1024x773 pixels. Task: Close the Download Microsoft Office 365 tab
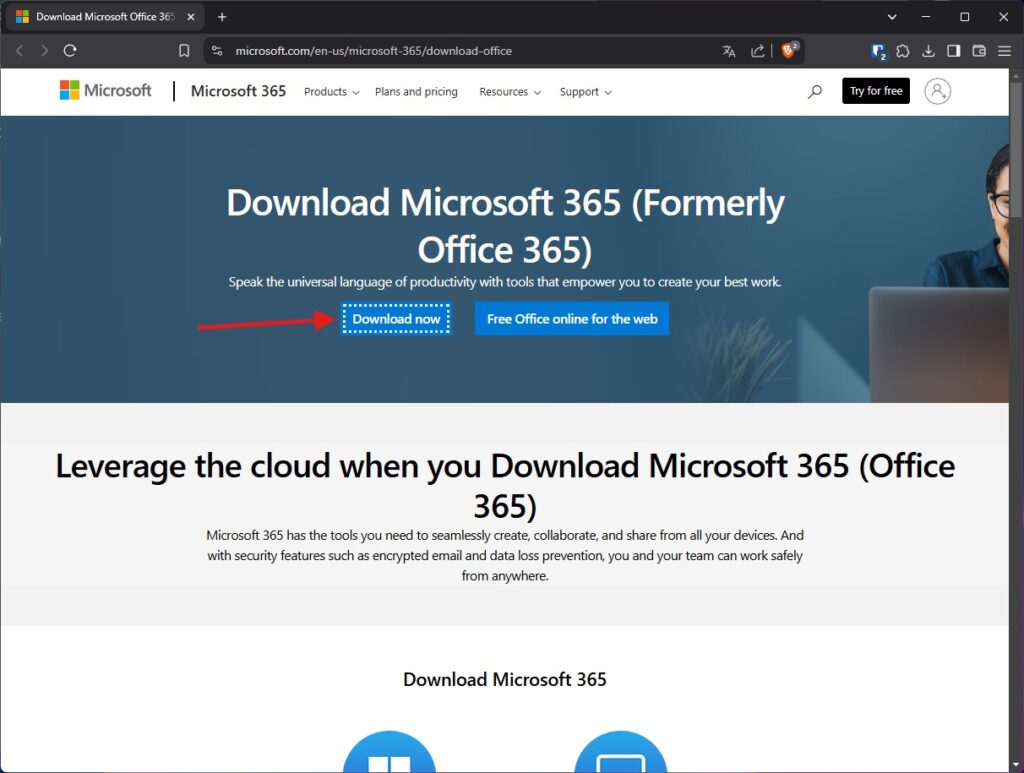(191, 17)
